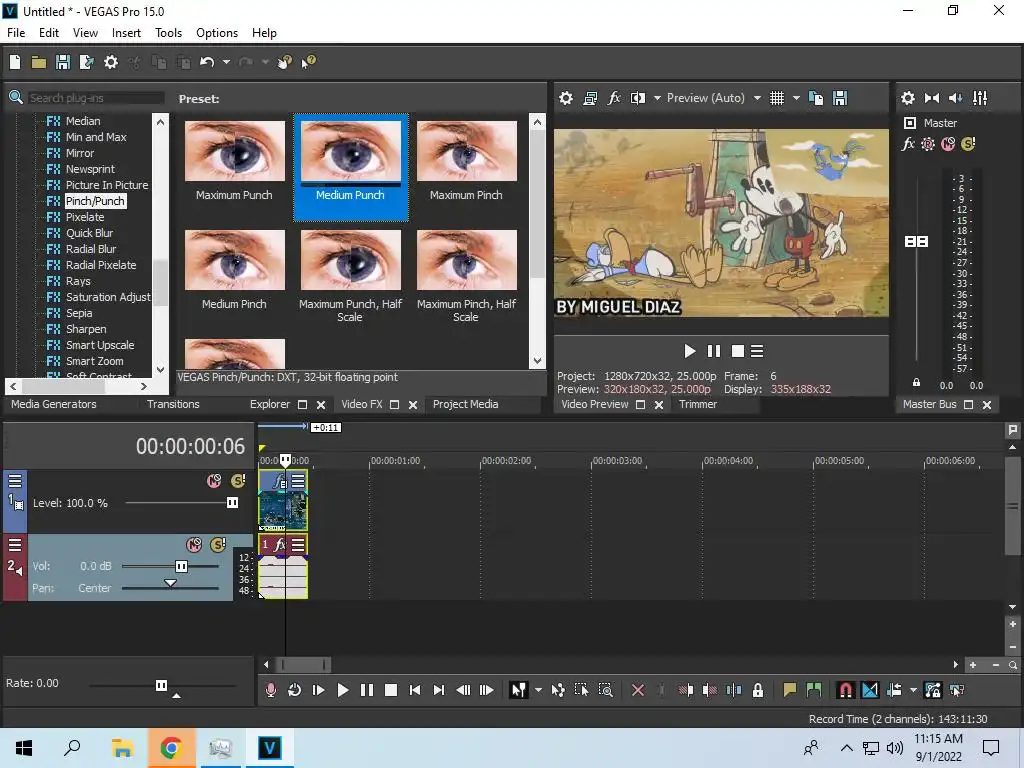Mute video track 1
The height and width of the screenshot is (768, 1024).
click(214, 481)
